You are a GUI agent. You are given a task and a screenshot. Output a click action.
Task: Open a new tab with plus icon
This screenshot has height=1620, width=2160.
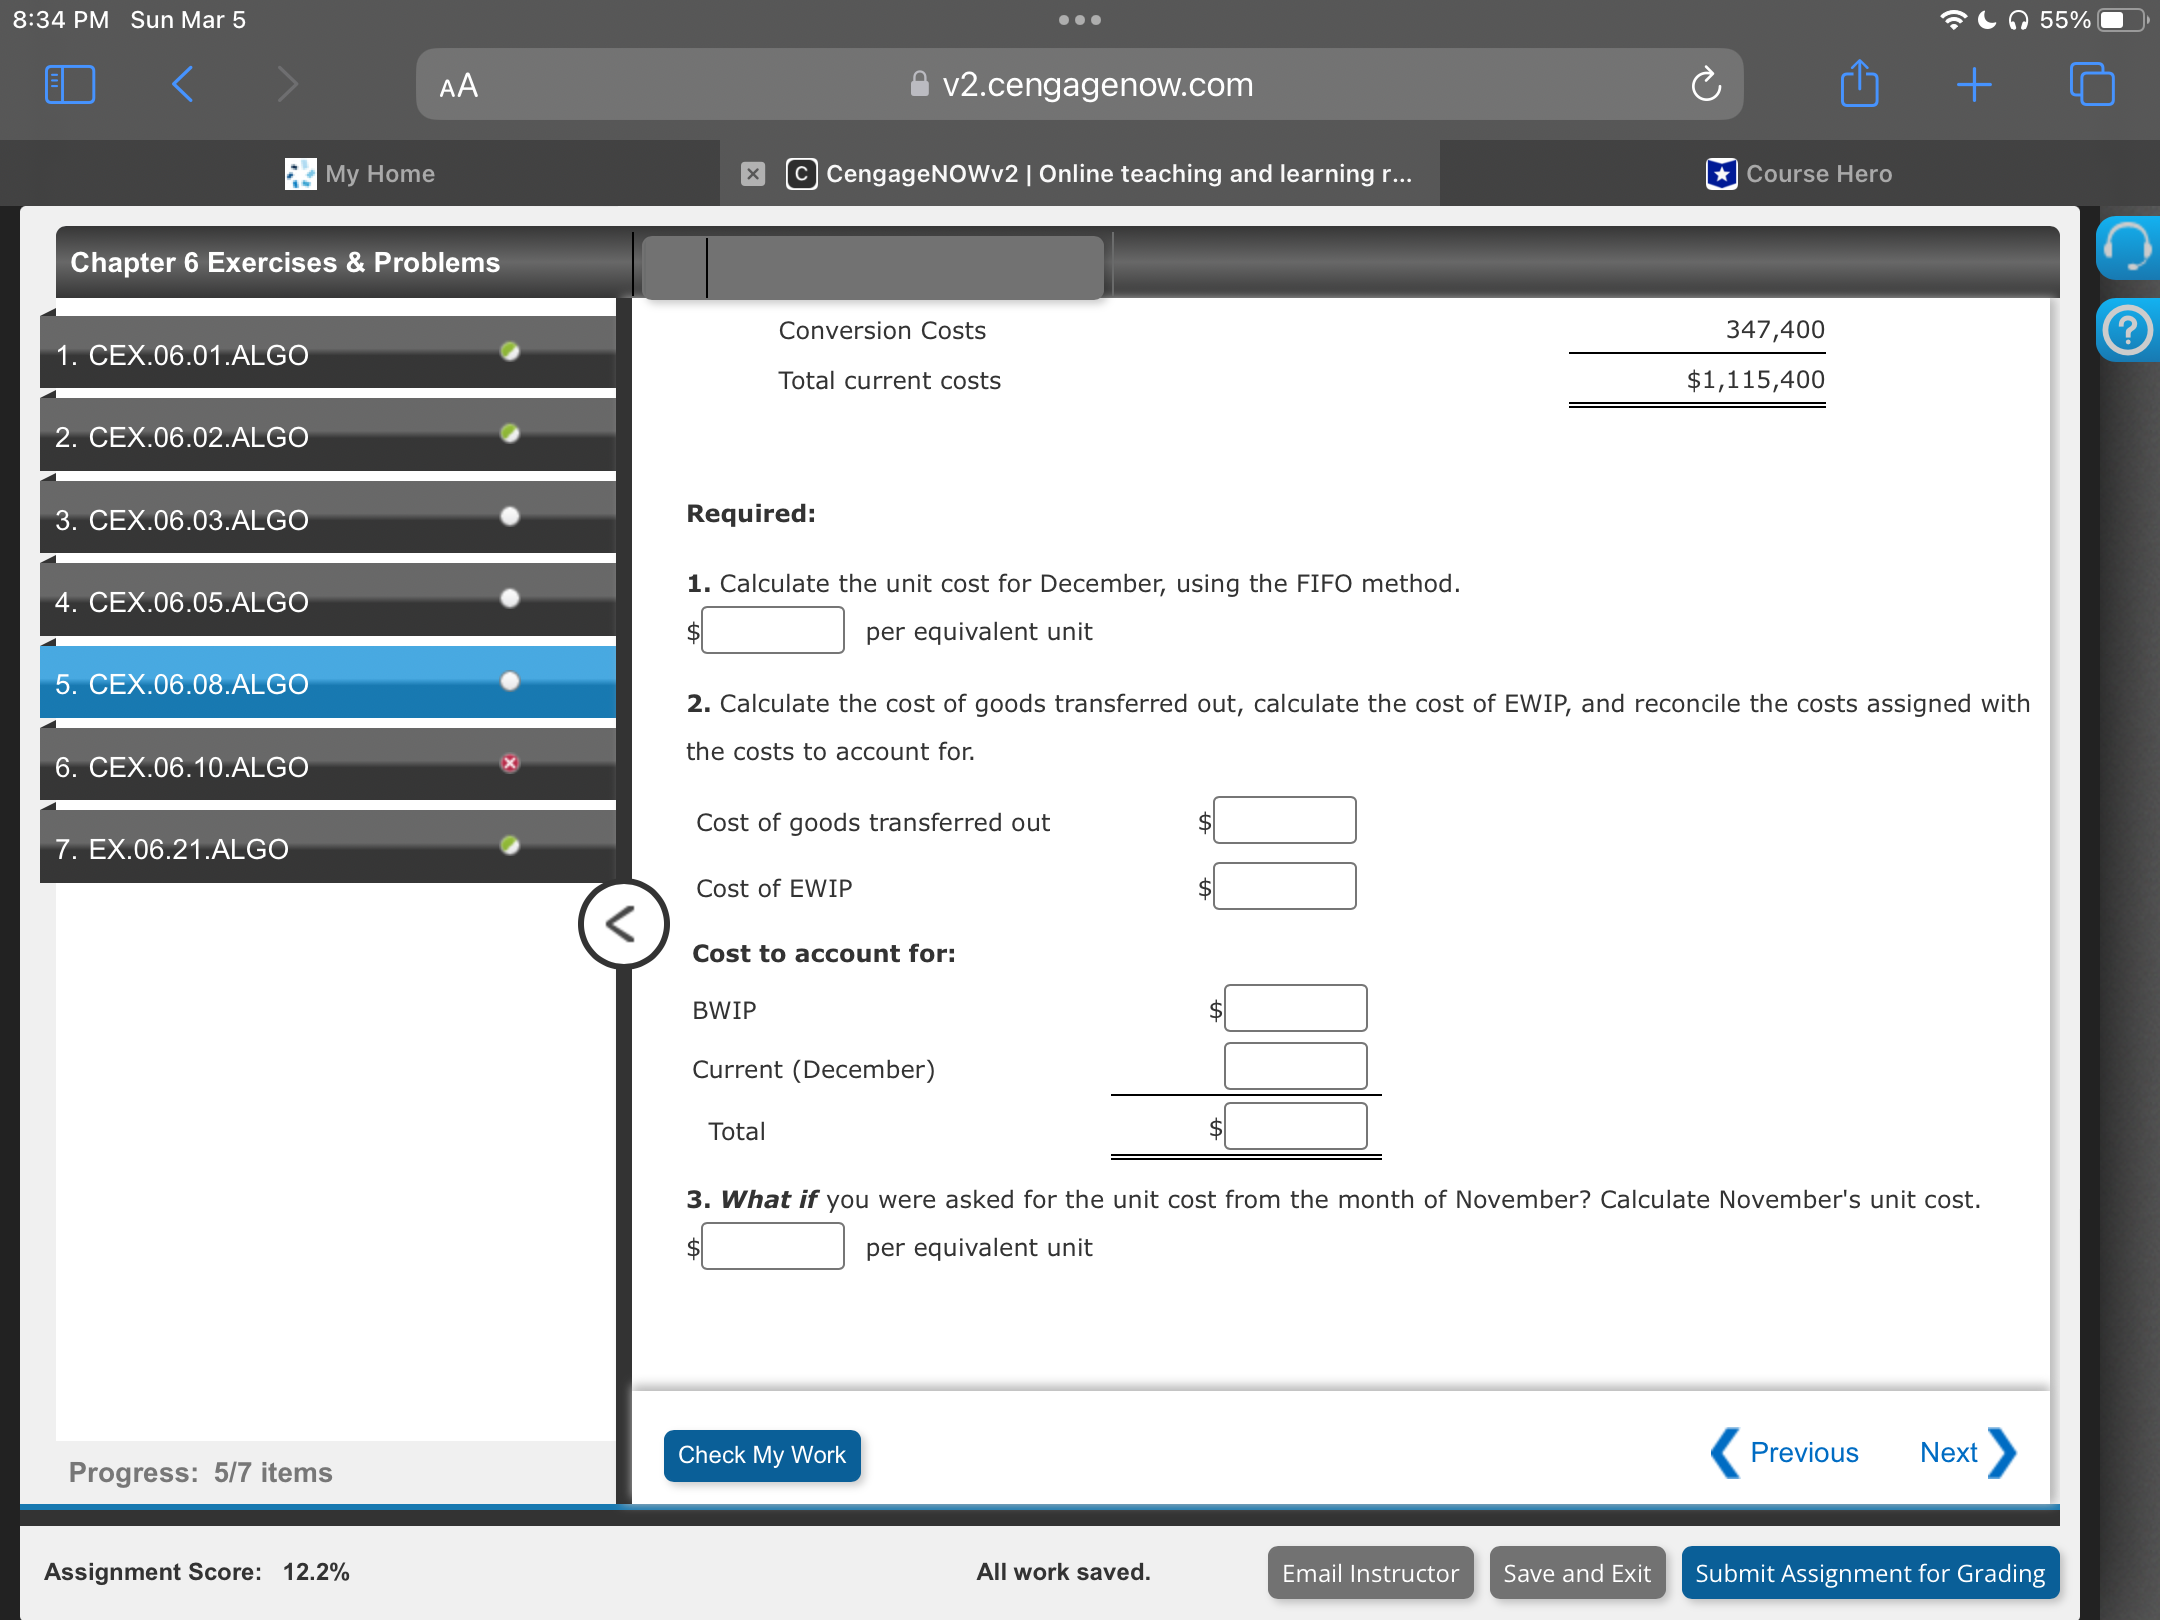click(1974, 84)
